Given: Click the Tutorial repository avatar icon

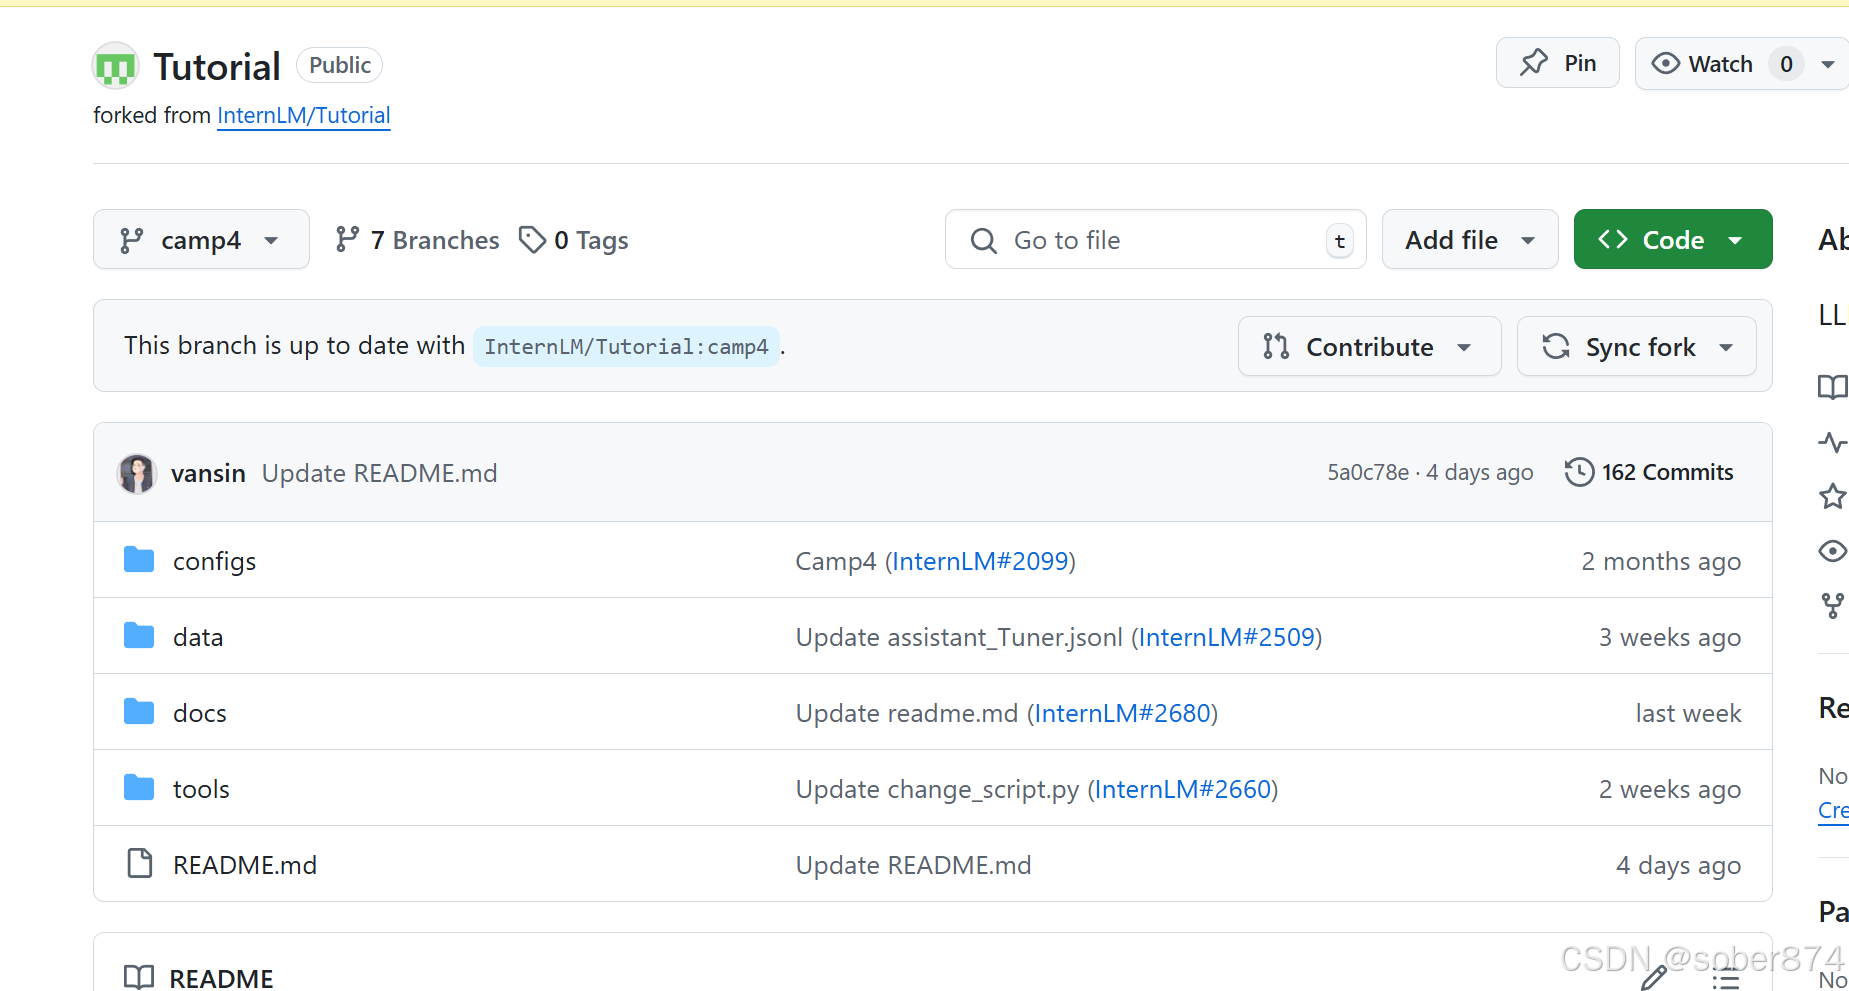Looking at the screenshot, I should pos(115,66).
